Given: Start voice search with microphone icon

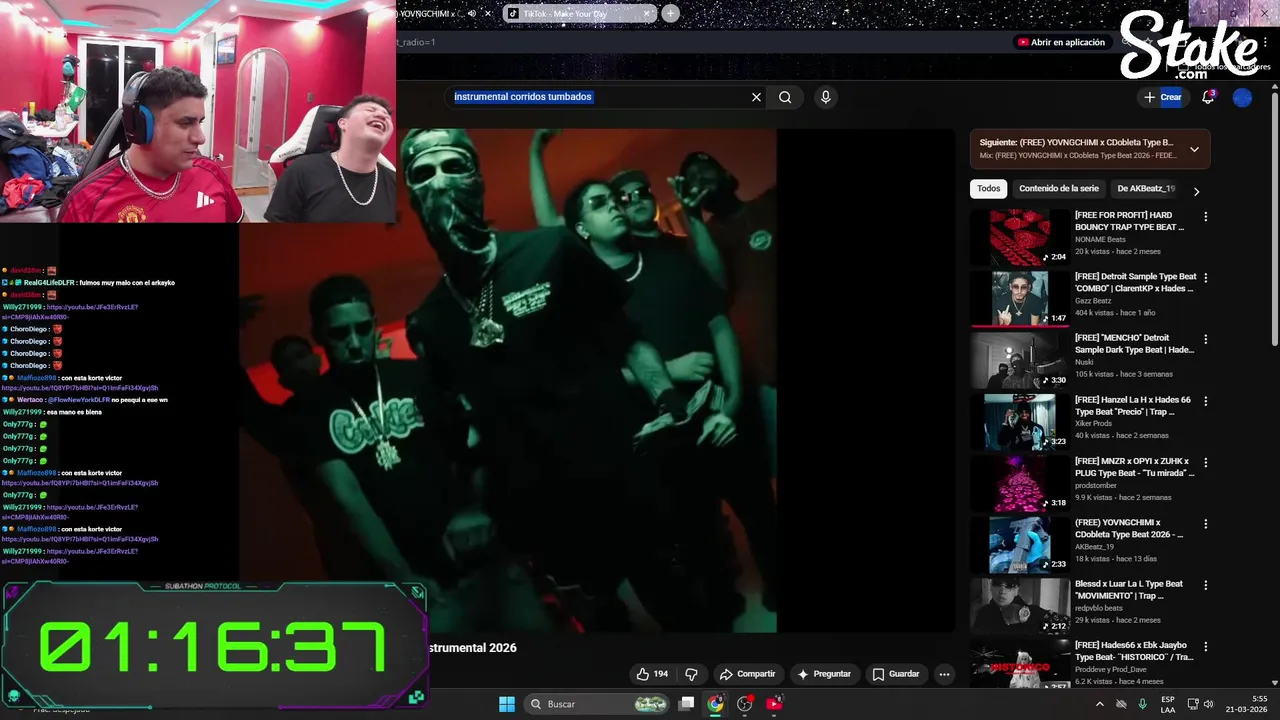Looking at the screenshot, I should [825, 97].
